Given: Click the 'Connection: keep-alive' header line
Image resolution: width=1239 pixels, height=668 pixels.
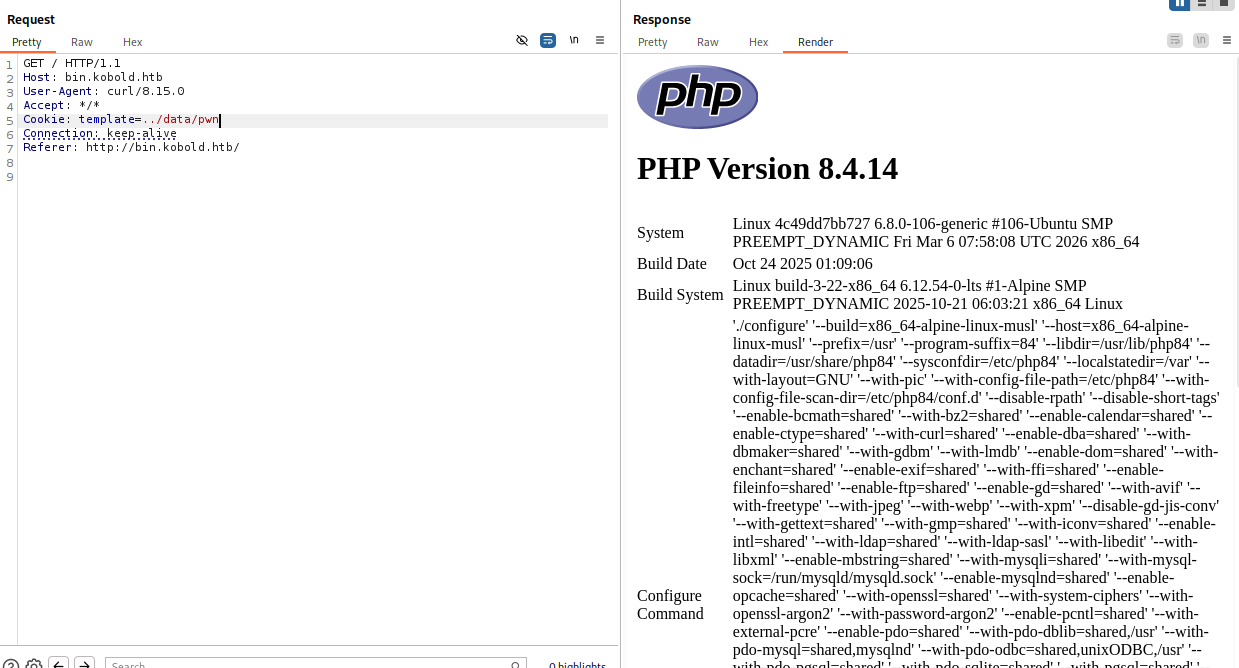Looking at the screenshot, I should (100, 133).
